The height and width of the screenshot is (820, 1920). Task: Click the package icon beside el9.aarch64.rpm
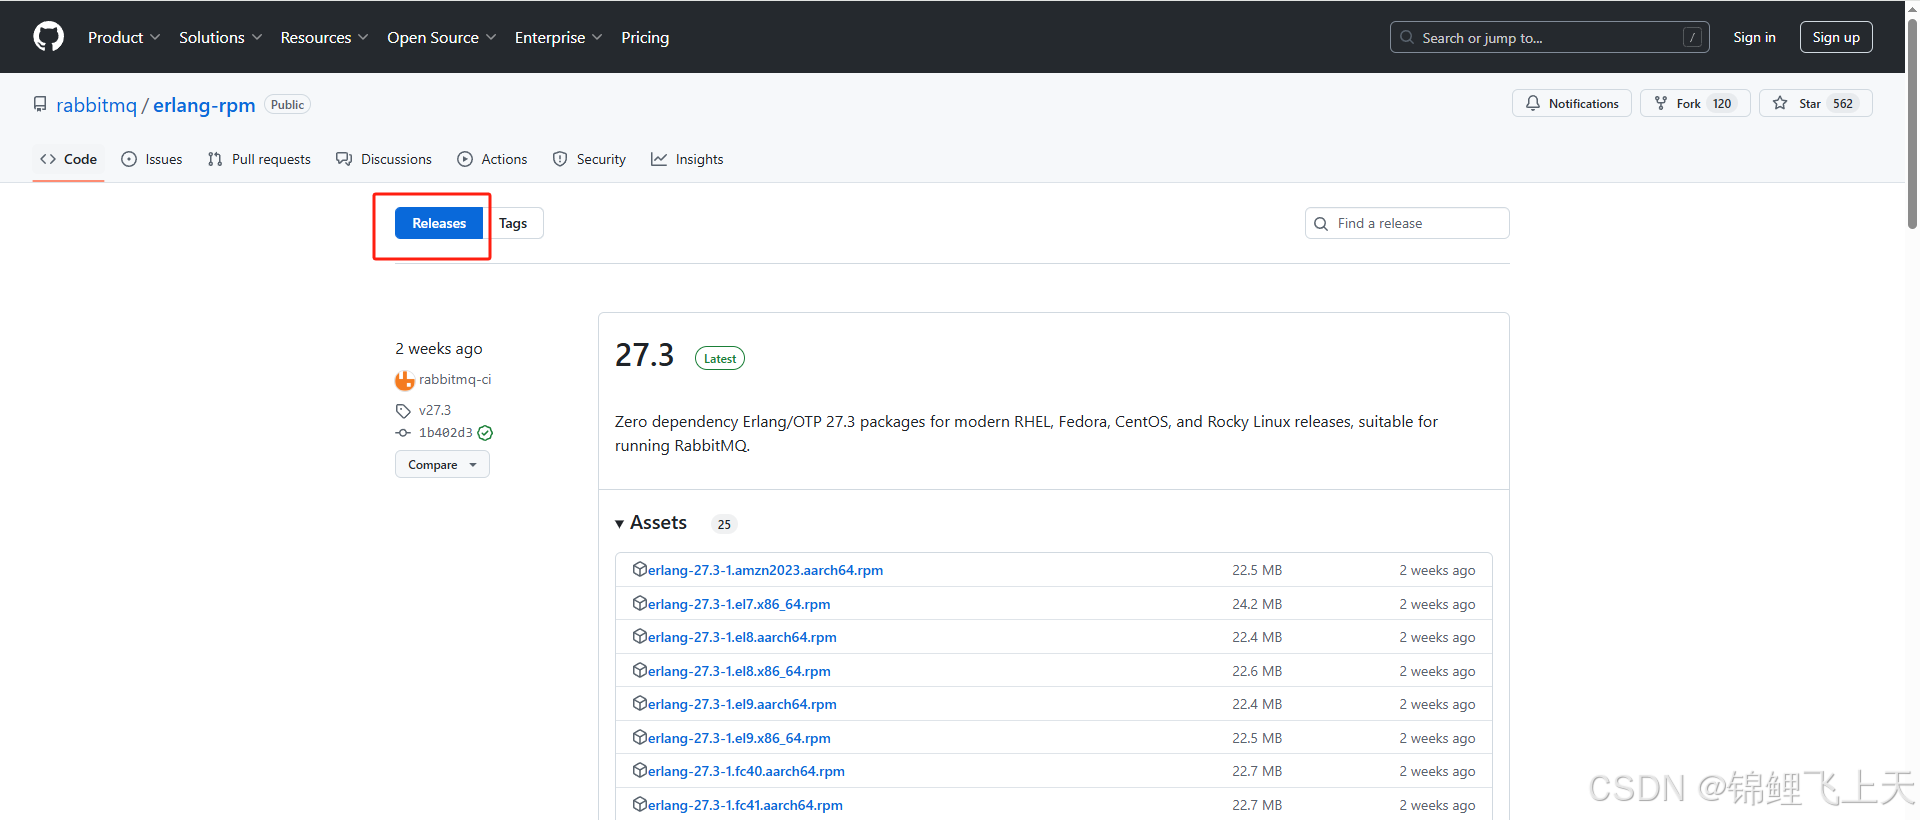coord(640,703)
